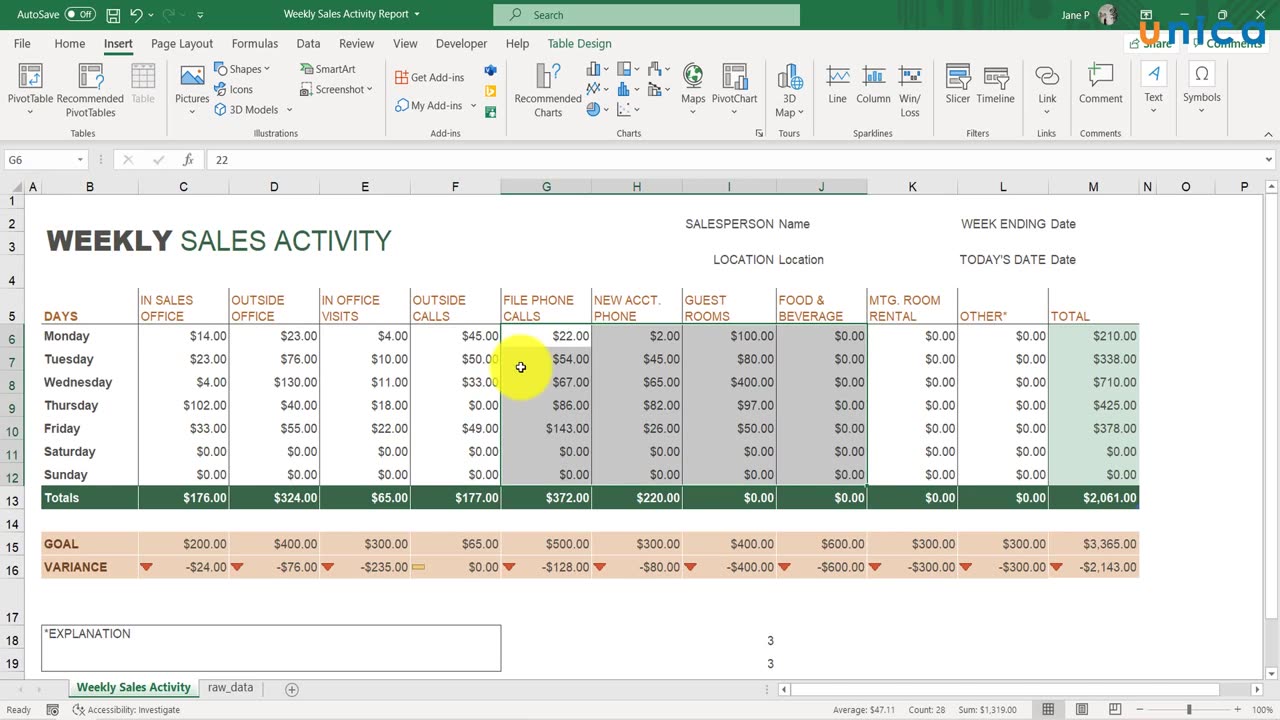
Task: Click the Insert Function fx button
Action: [x=188, y=160]
